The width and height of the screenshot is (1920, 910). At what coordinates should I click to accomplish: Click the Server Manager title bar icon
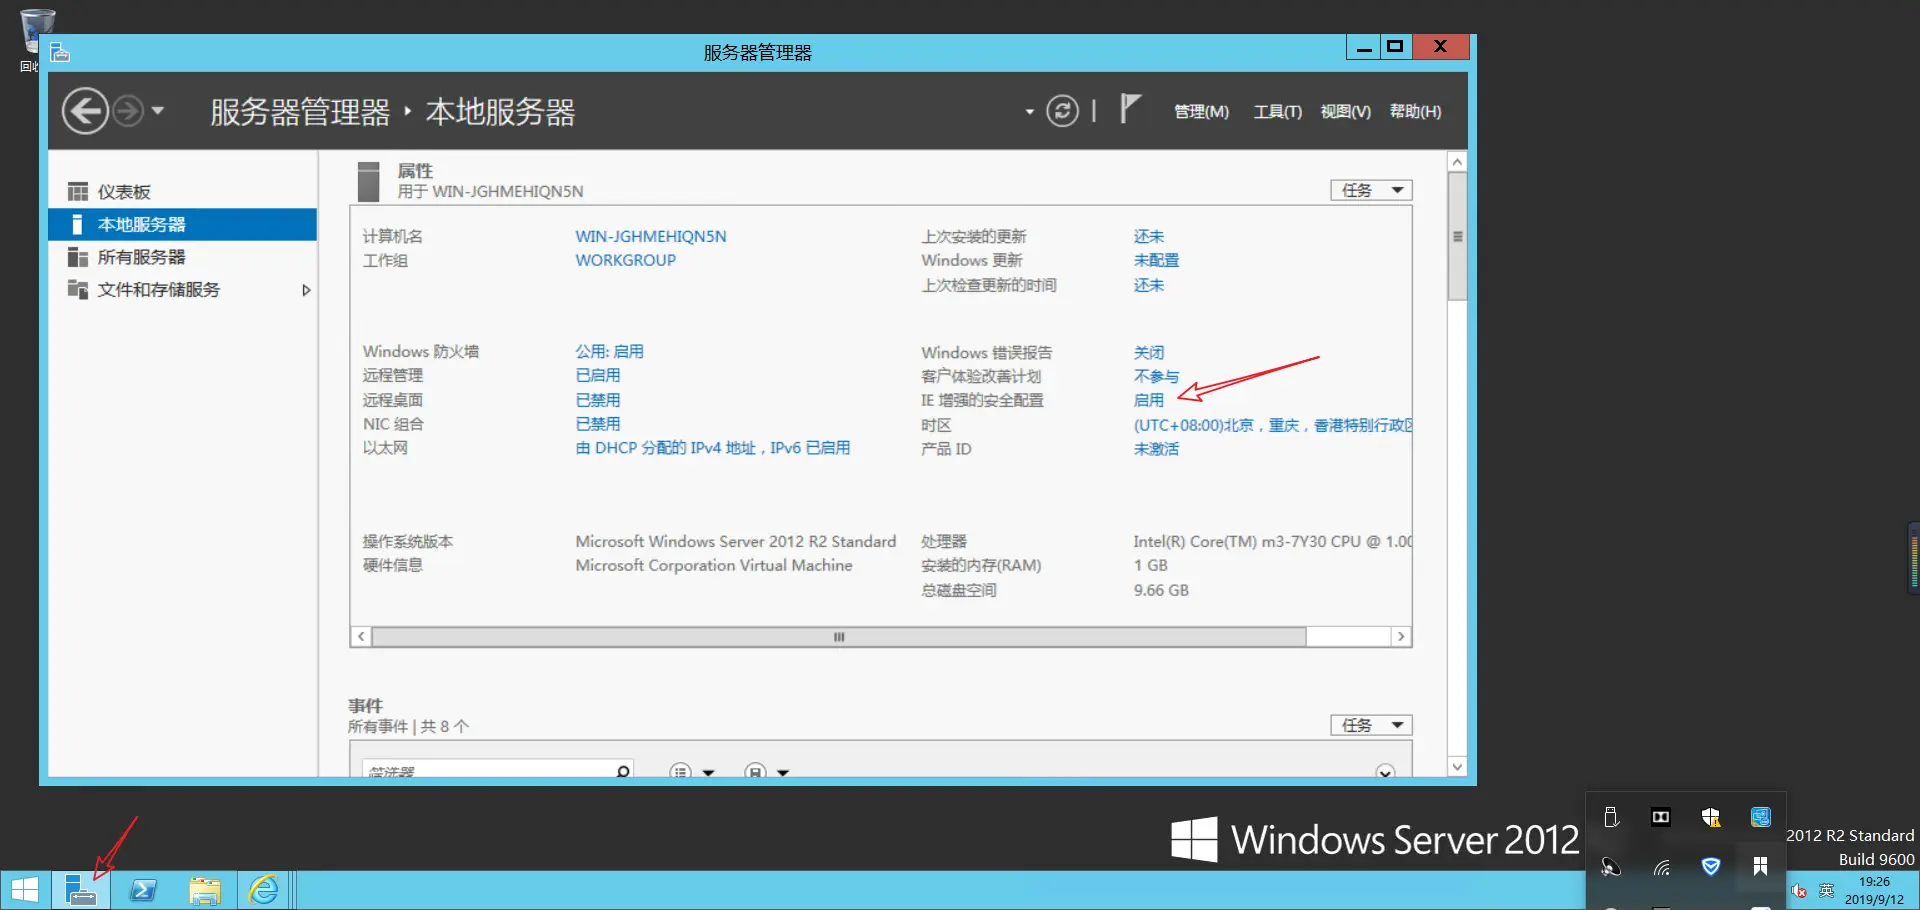60,53
